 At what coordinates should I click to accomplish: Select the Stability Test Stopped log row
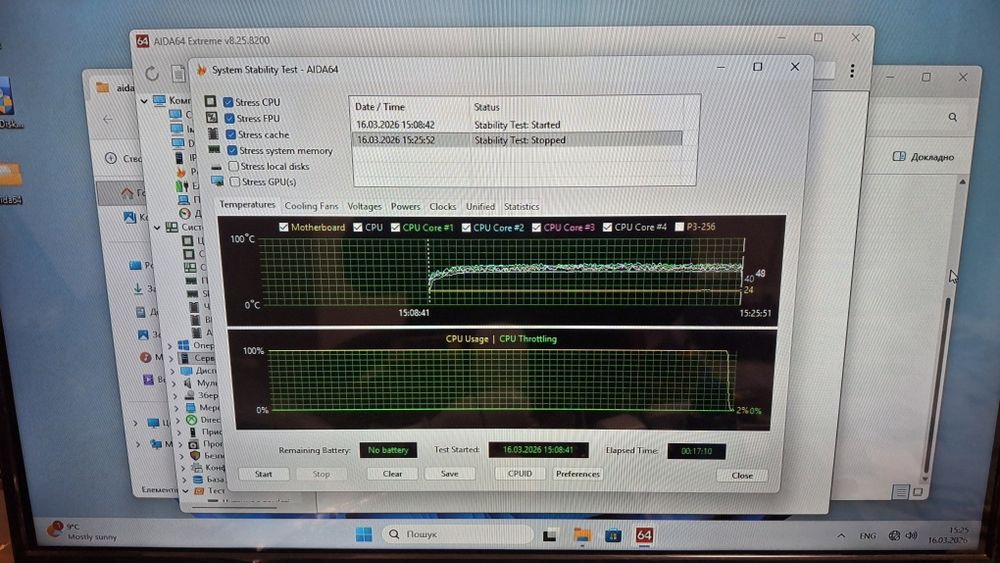click(518, 140)
